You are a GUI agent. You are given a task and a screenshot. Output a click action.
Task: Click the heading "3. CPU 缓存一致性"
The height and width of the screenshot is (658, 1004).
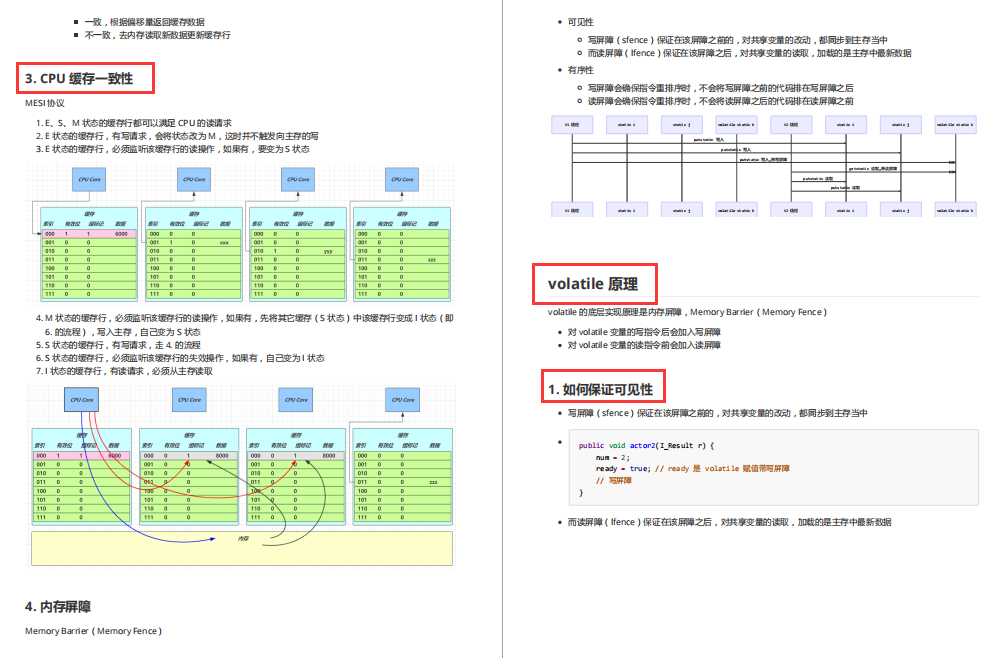(79, 79)
